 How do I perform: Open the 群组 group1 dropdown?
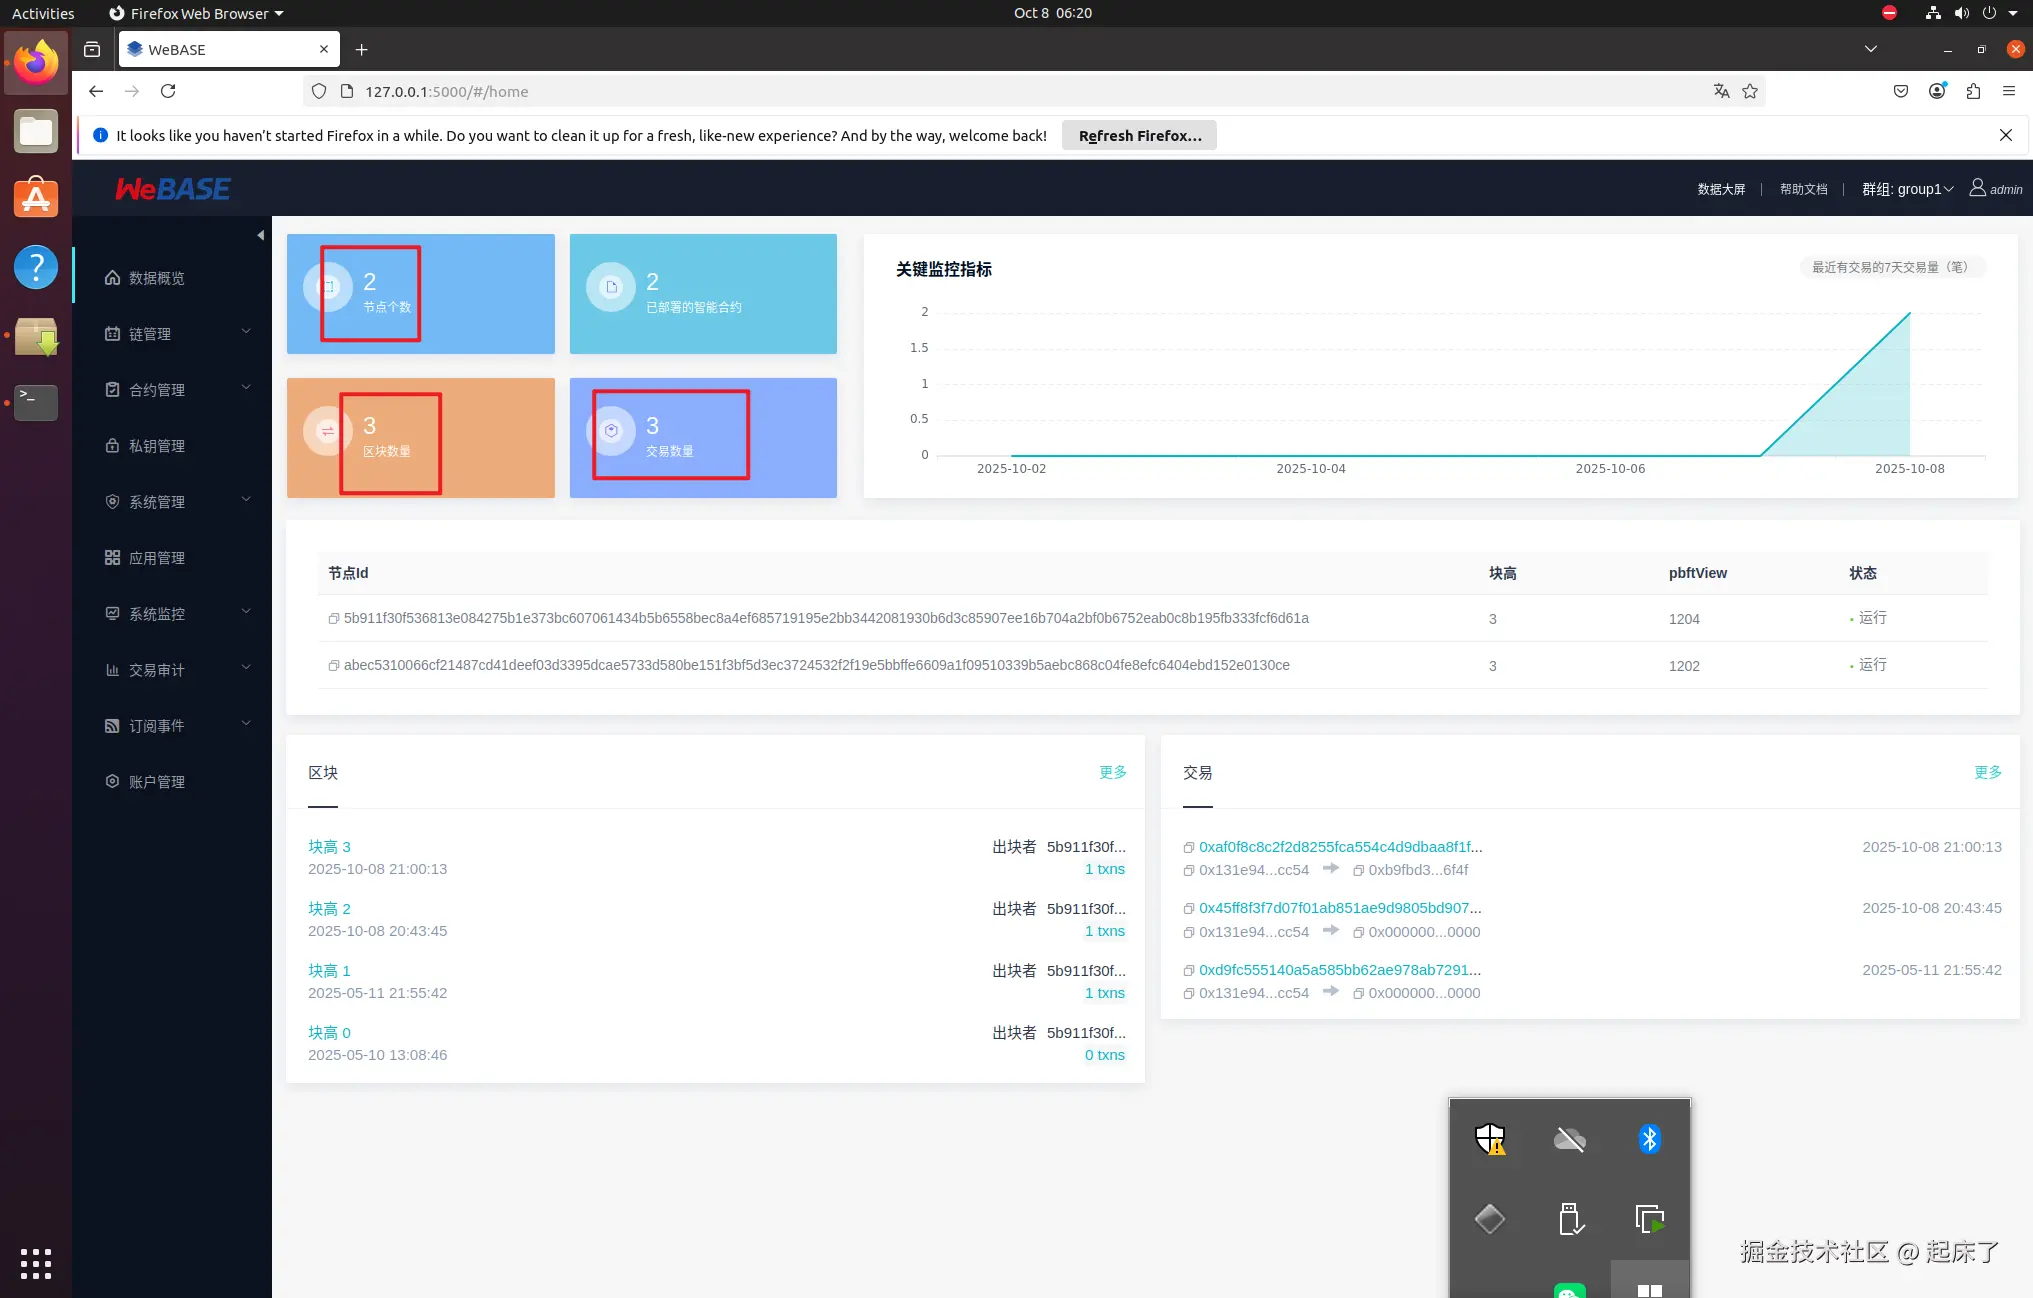tap(1907, 189)
